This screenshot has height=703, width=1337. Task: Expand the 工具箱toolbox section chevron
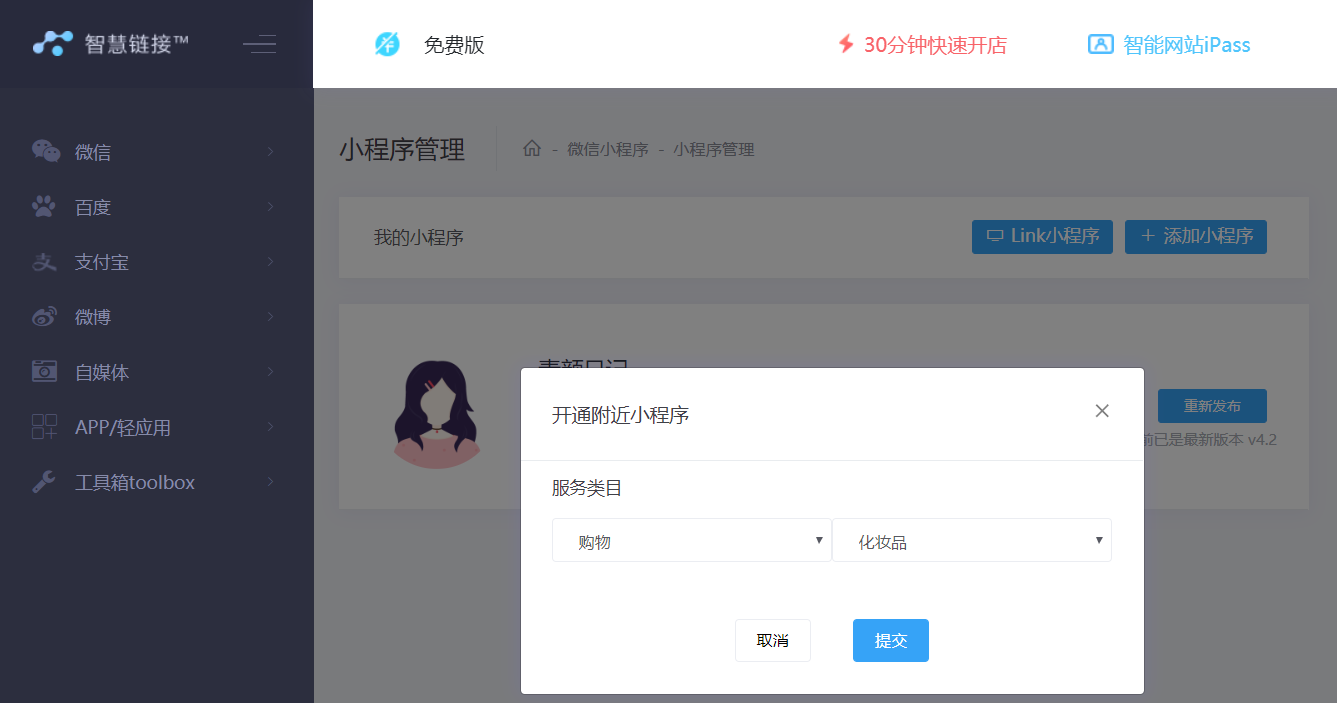point(269,482)
